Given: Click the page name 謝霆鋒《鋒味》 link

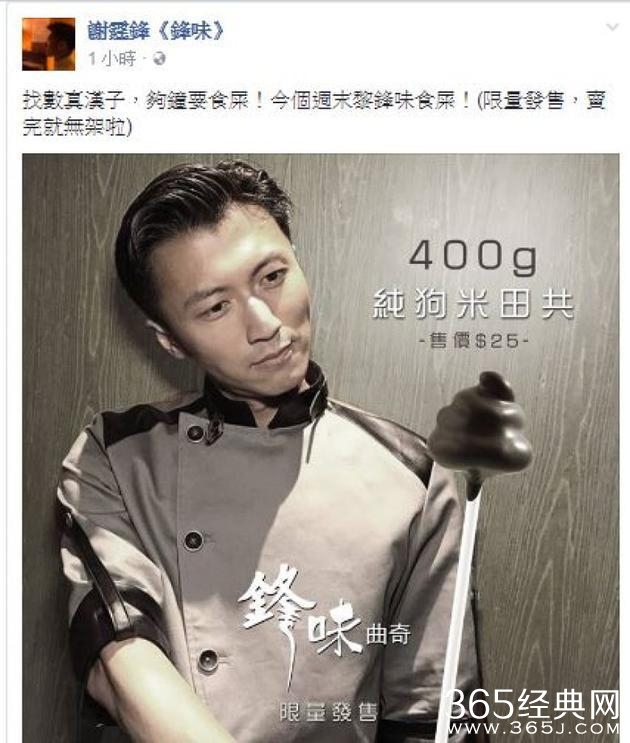Looking at the screenshot, I should pyautogui.click(x=156, y=31).
